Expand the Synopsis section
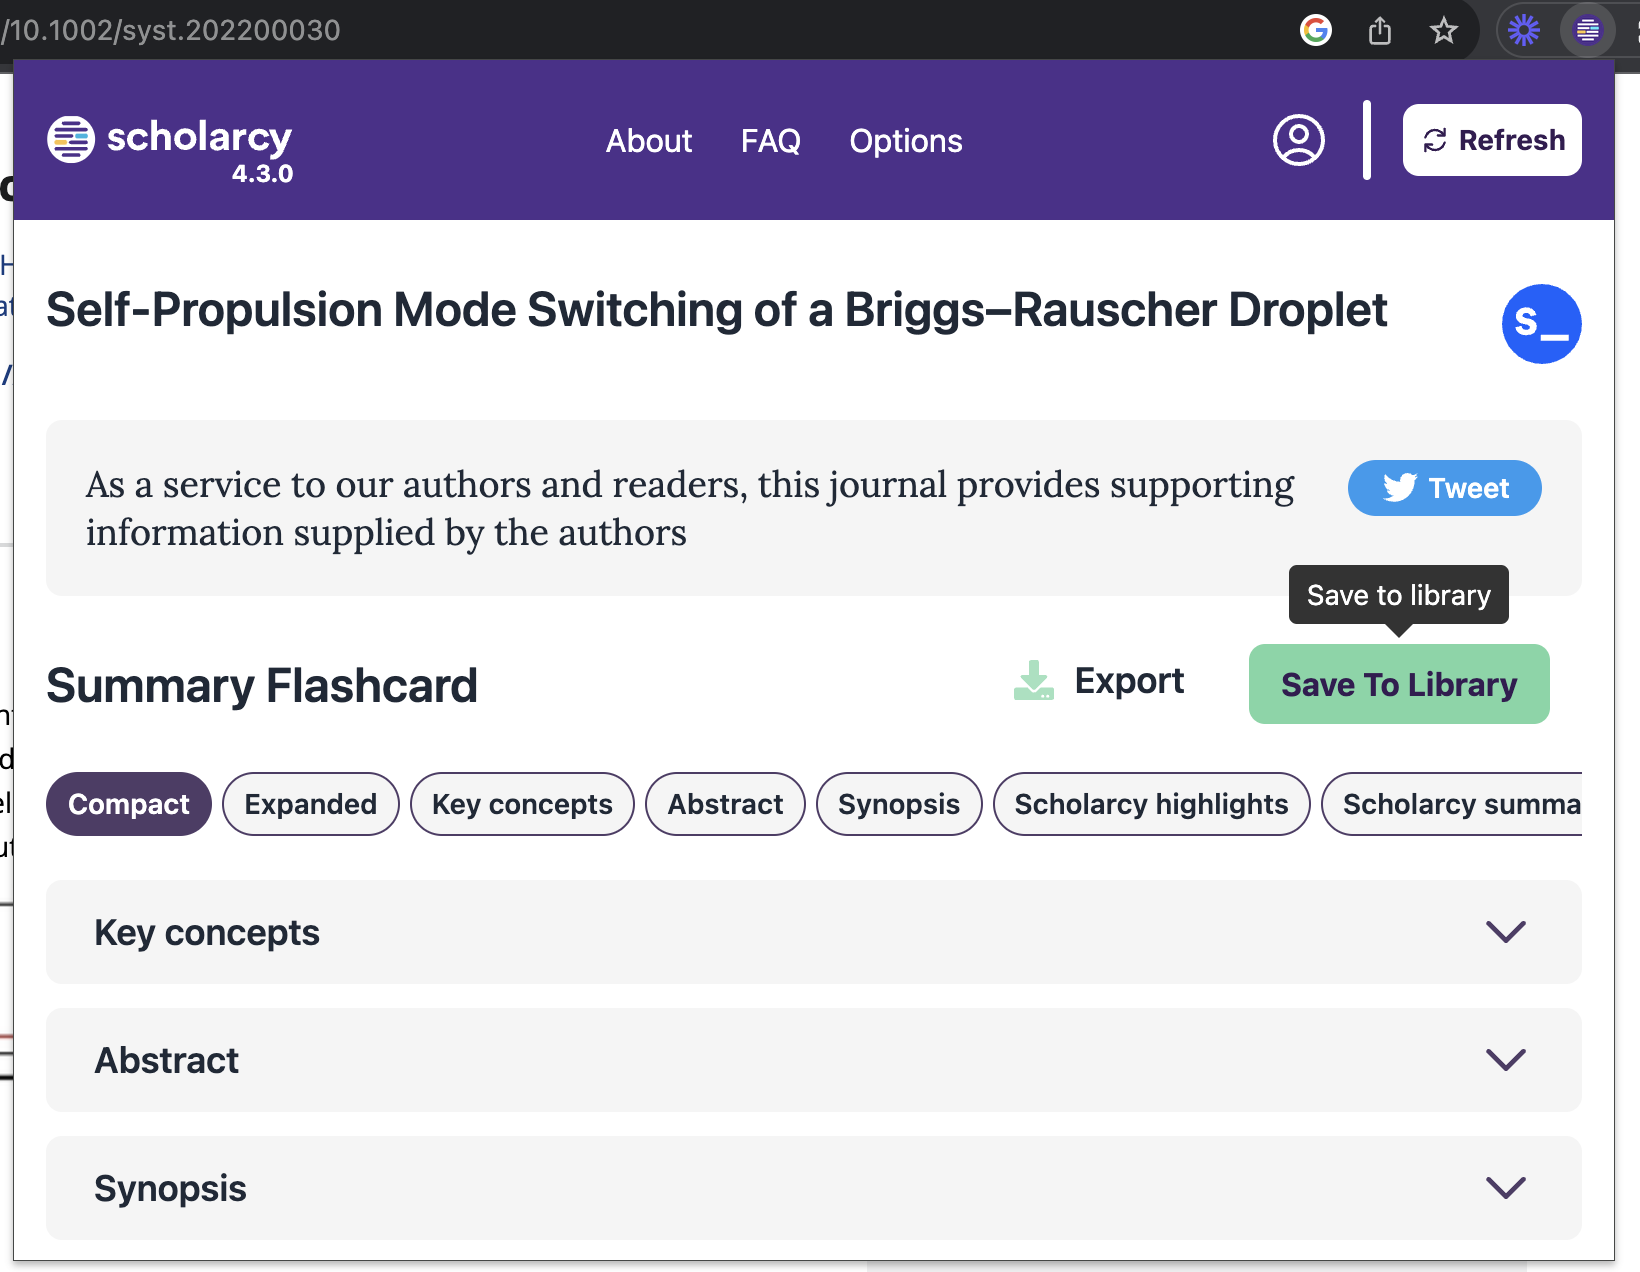The width and height of the screenshot is (1640, 1272). coord(1504,1188)
